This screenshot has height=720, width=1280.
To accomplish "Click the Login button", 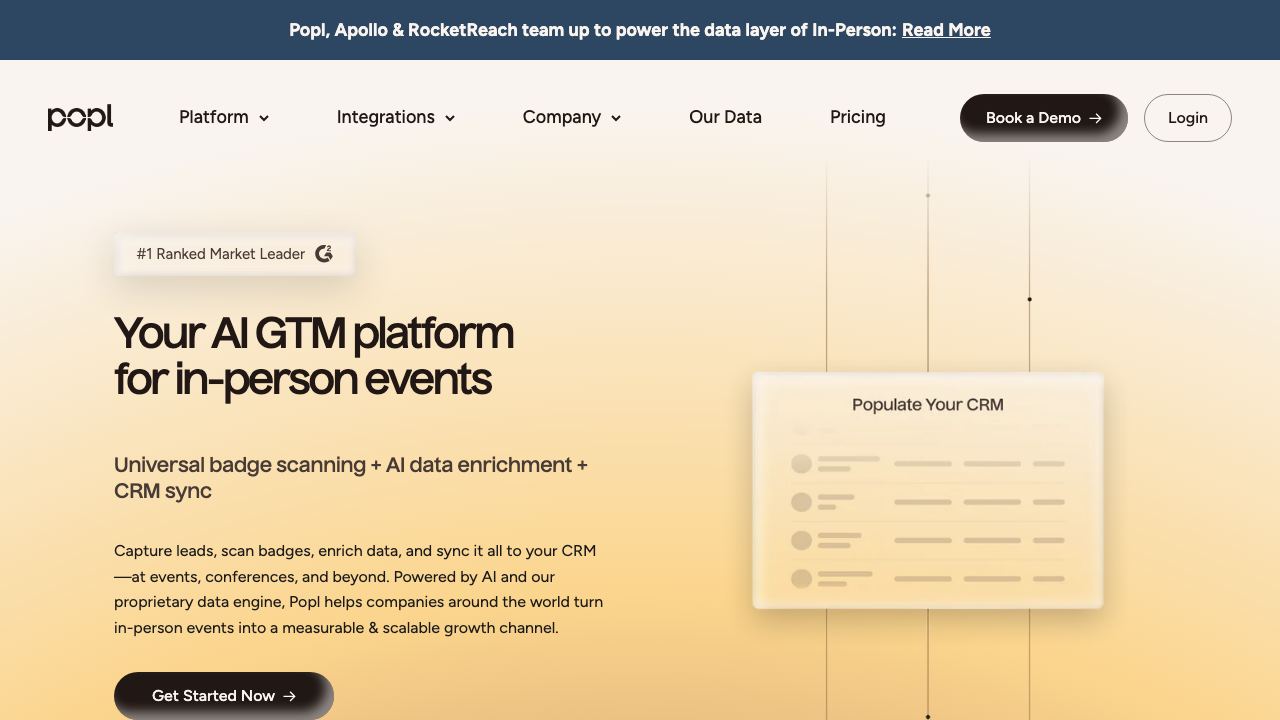I will click(x=1188, y=118).
